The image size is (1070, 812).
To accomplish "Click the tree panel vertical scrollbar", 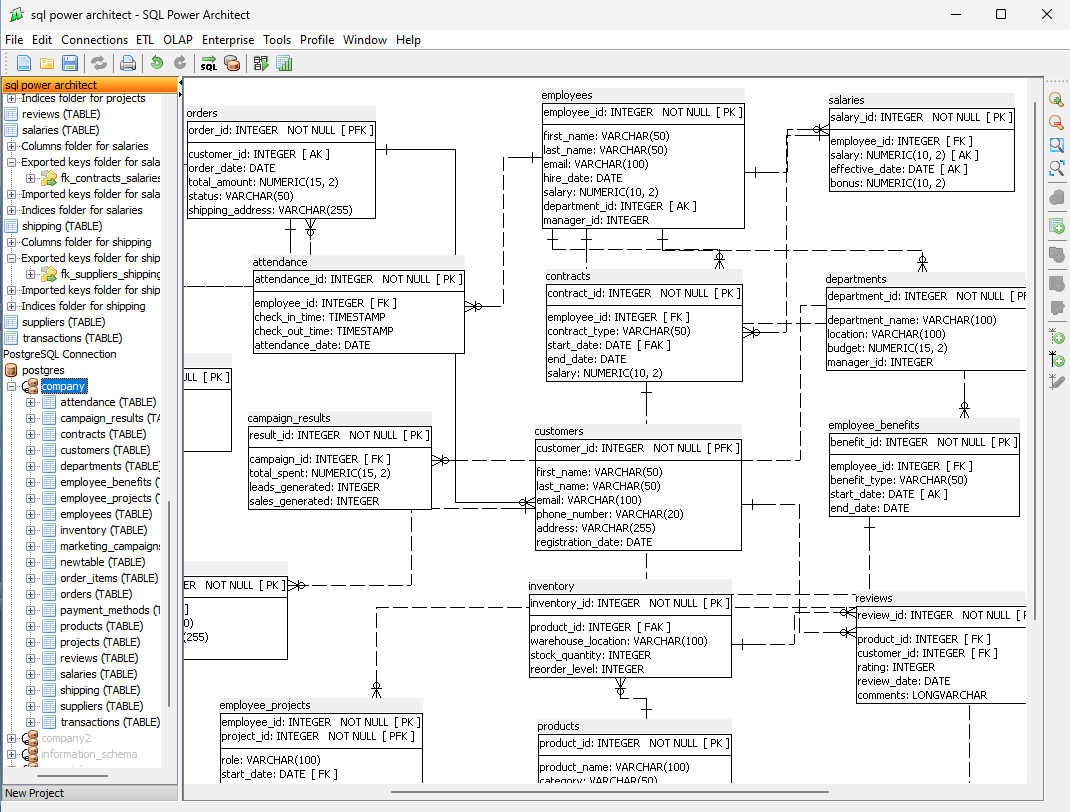I will pyautogui.click(x=168, y=605).
